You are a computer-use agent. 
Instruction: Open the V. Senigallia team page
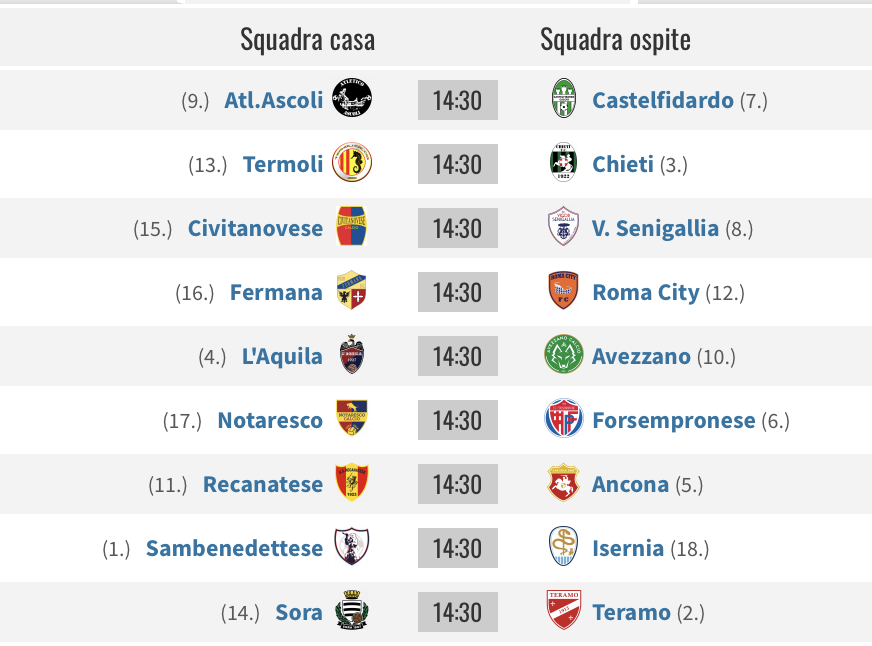tap(655, 228)
